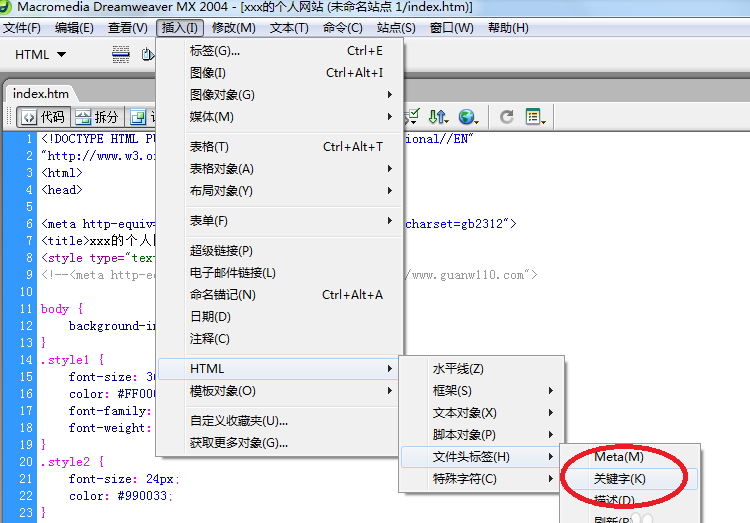This screenshot has height=523, width=750.
Task: Expand the 文本对象(X) submenu
Action: point(482,413)
